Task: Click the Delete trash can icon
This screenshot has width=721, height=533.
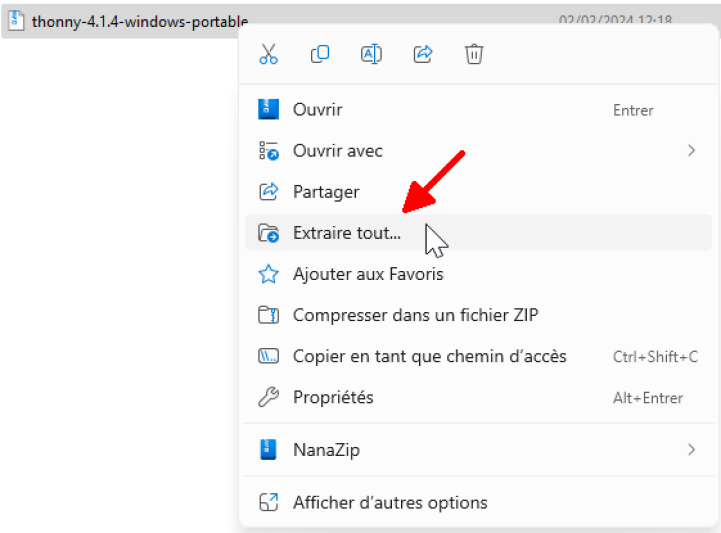Action: point(474,55)
